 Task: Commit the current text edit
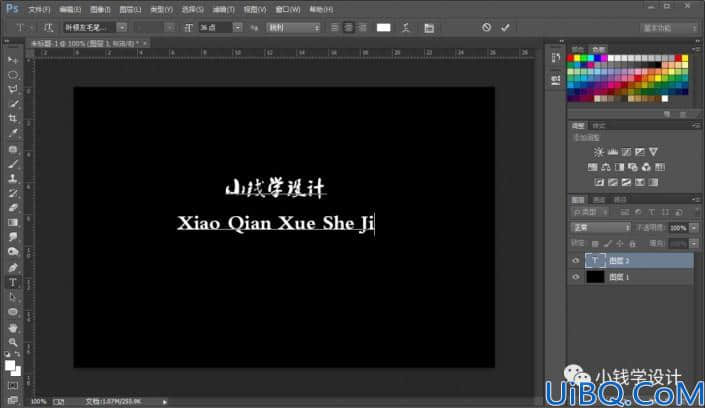coord(505,27)
